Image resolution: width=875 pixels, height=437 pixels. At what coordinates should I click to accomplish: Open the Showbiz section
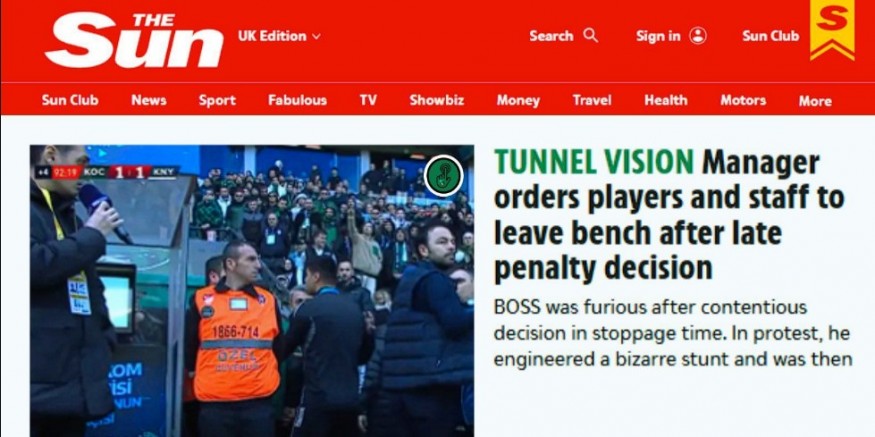(x=436, y=100)
